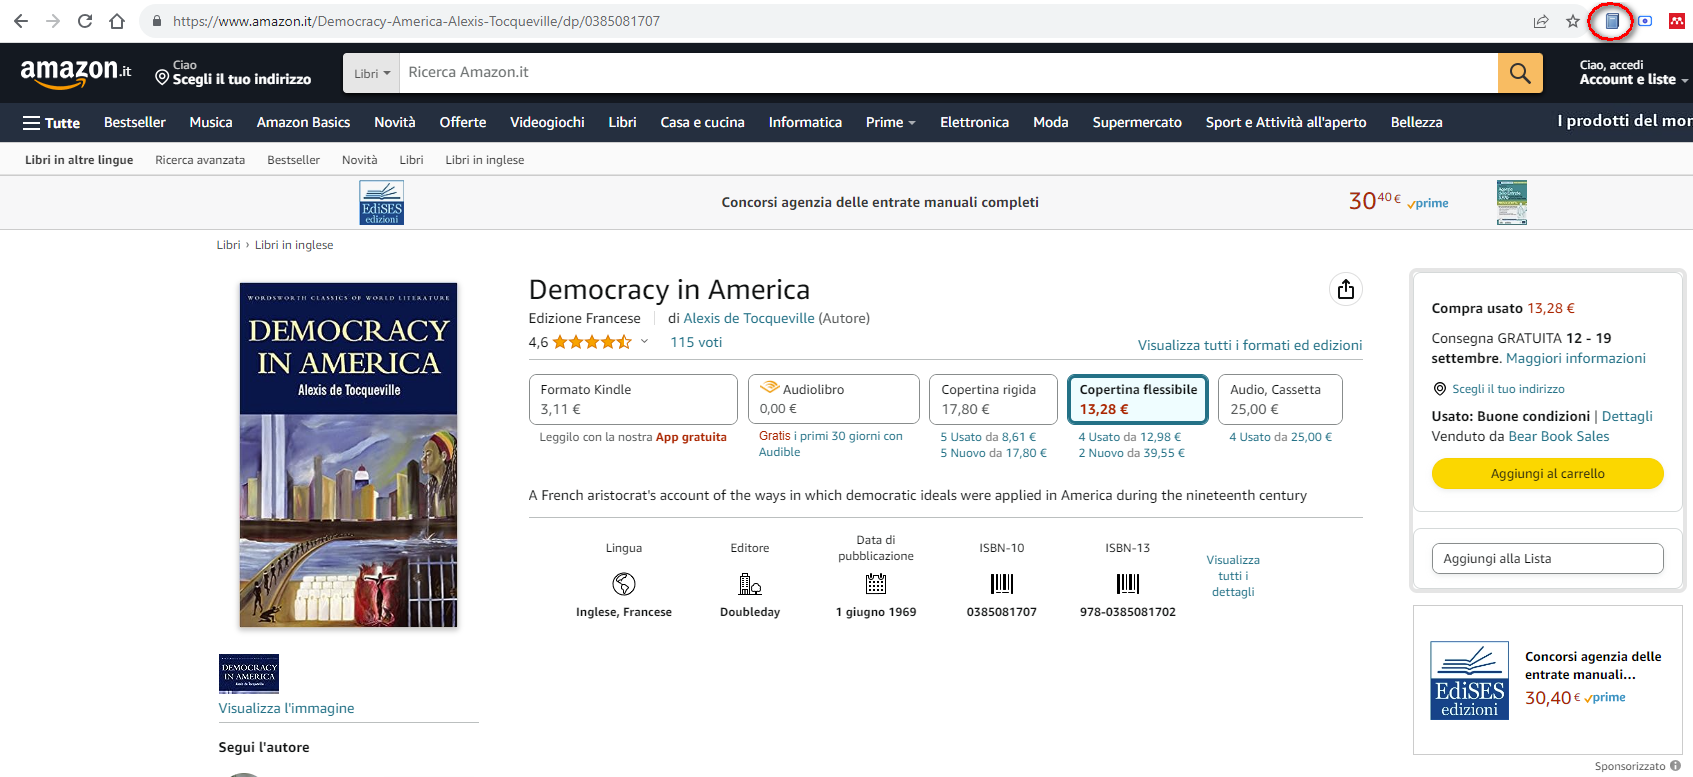Click the Amazon.it logo
Viewport: 1693px width, 777px height.
75,72
